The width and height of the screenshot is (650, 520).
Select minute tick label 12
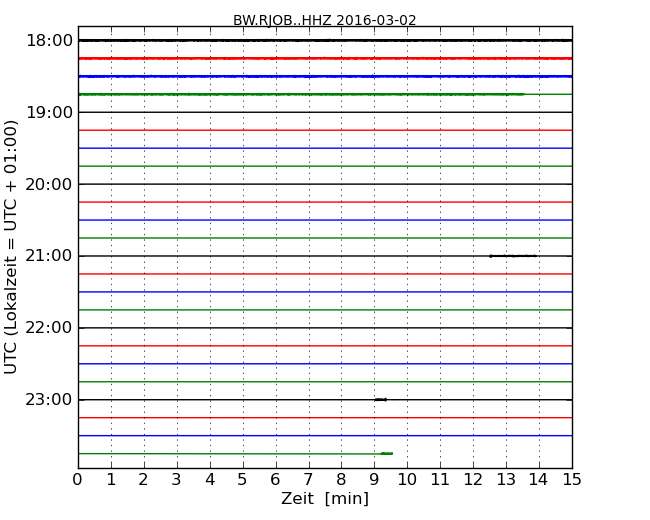(473, 480)
